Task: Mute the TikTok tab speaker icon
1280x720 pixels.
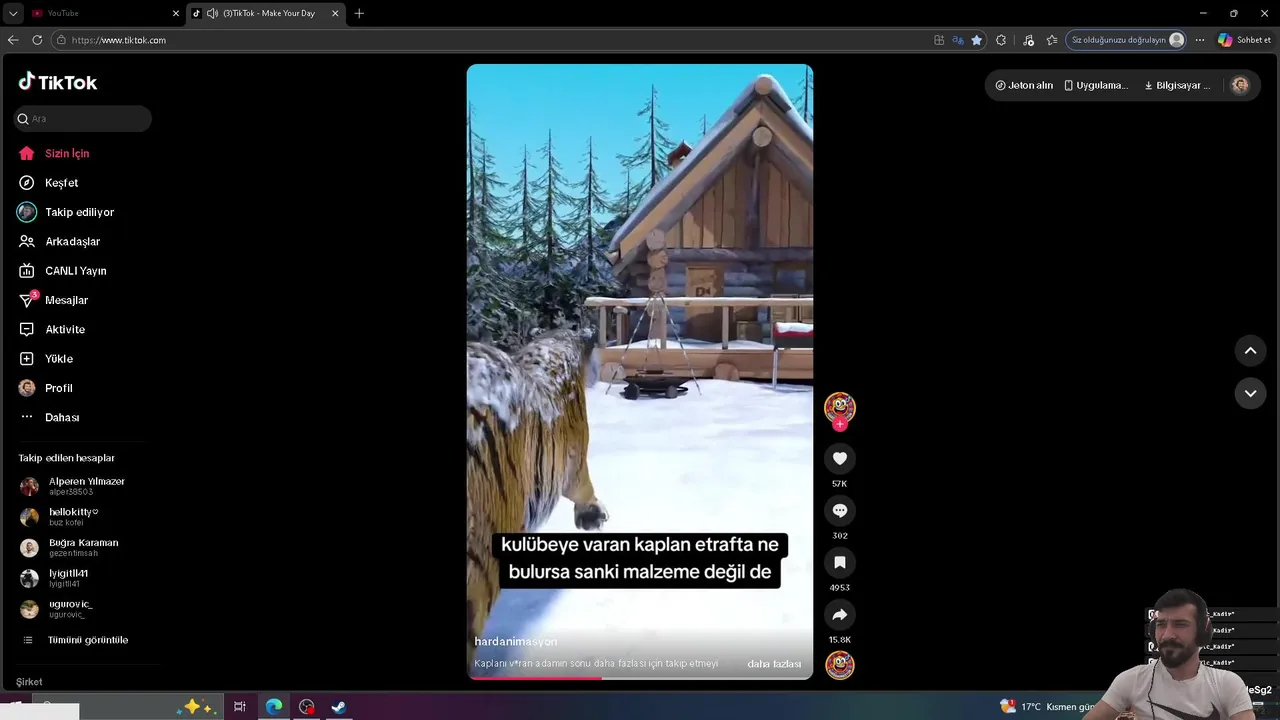Action: tap(212, 13)
